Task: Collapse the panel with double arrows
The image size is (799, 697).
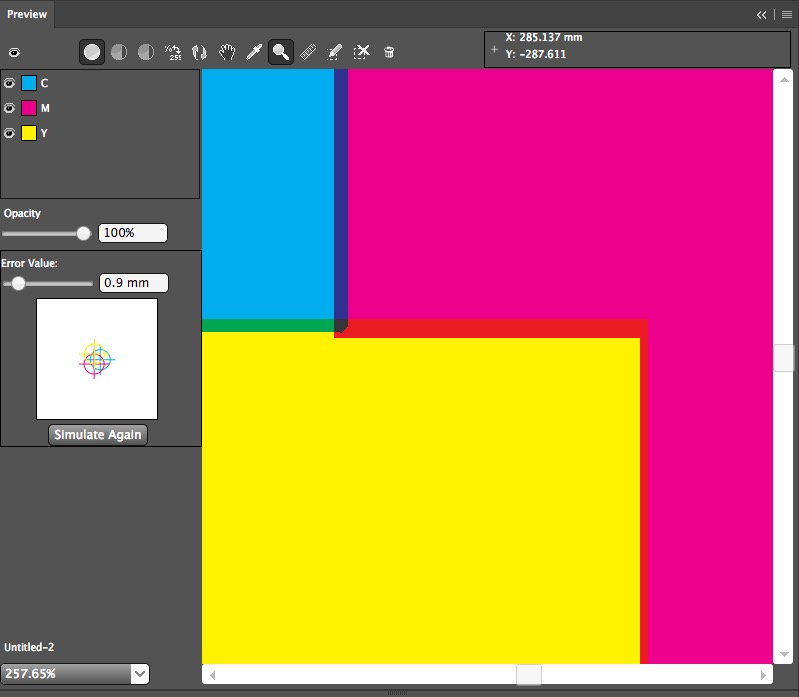Action: tap(762, 14)
